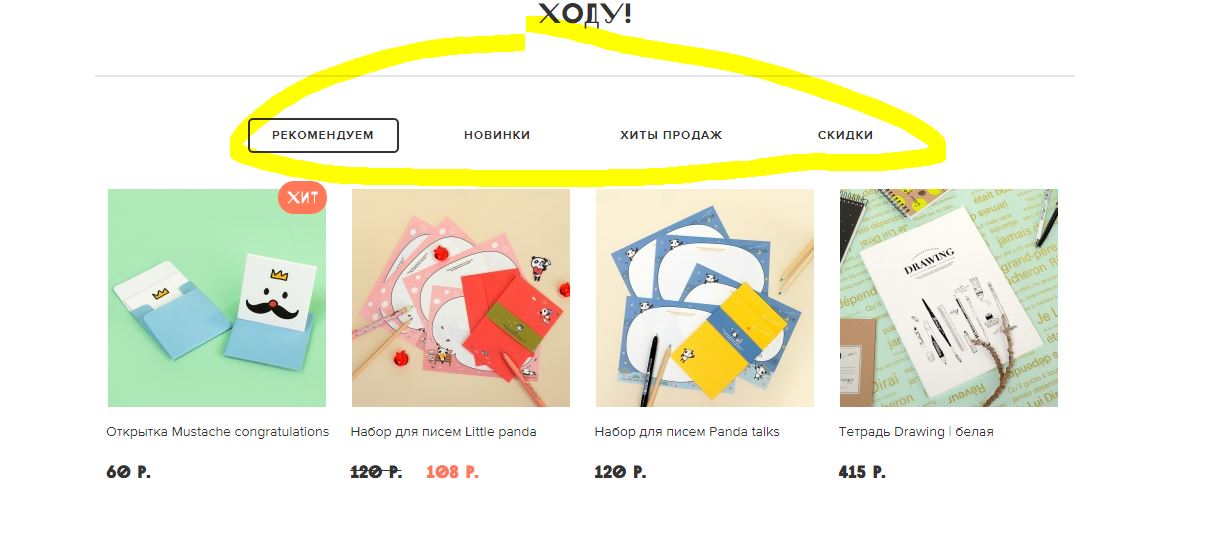Switch to the НОВИНКИ tab
The image size is (1216, 542).
coord(497,135)
